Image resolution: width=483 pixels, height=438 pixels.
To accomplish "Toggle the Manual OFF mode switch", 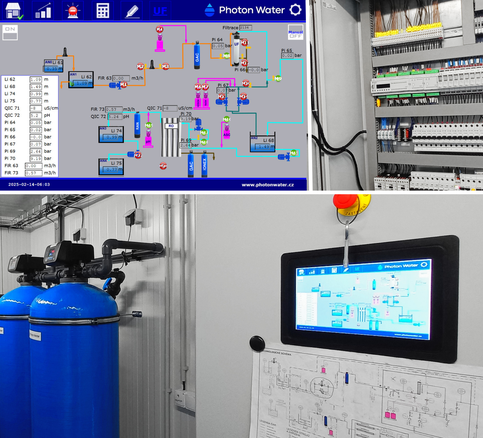I will [x=296, y=32].
